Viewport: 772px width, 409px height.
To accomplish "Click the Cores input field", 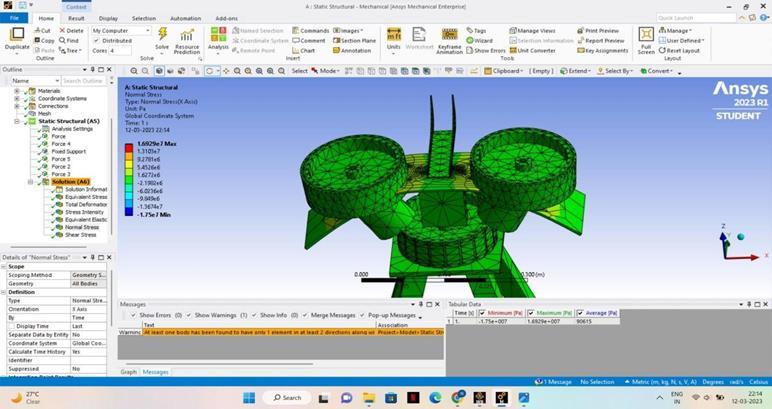I will tap(120, 51).
